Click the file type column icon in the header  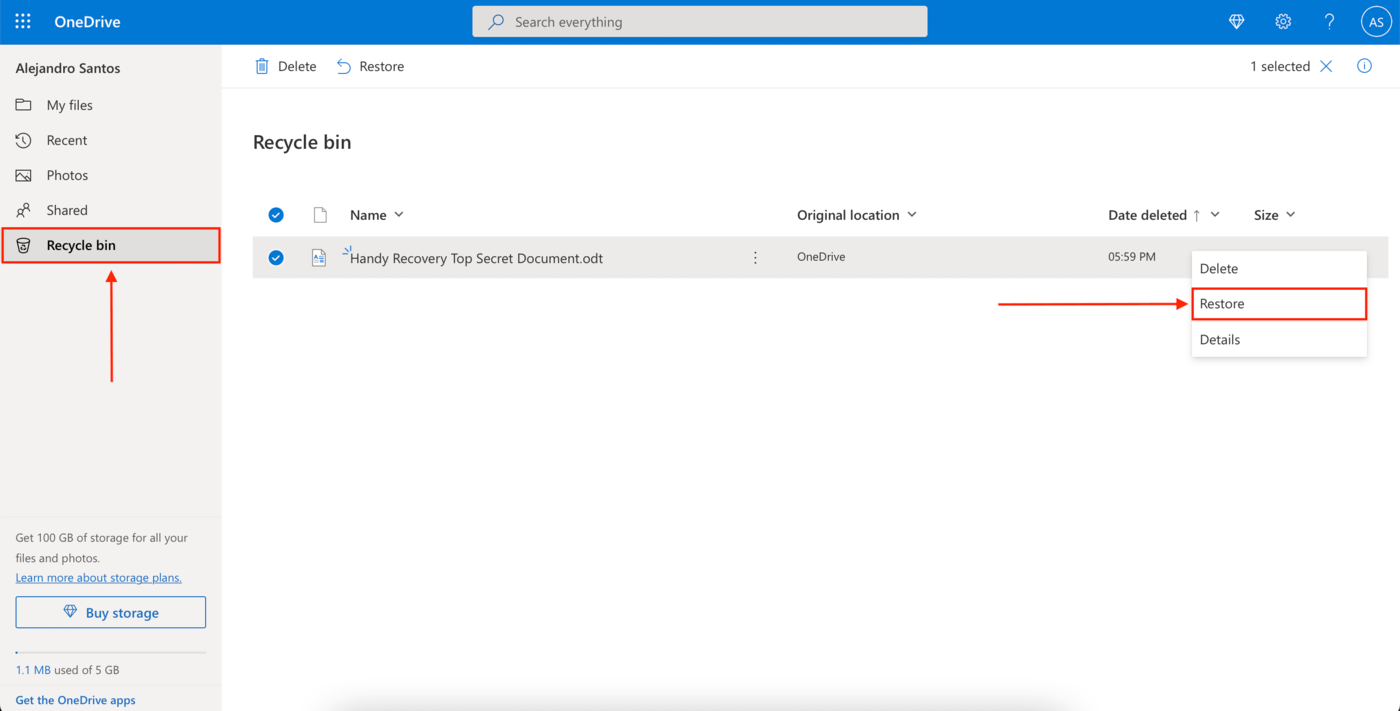[320, 215]
